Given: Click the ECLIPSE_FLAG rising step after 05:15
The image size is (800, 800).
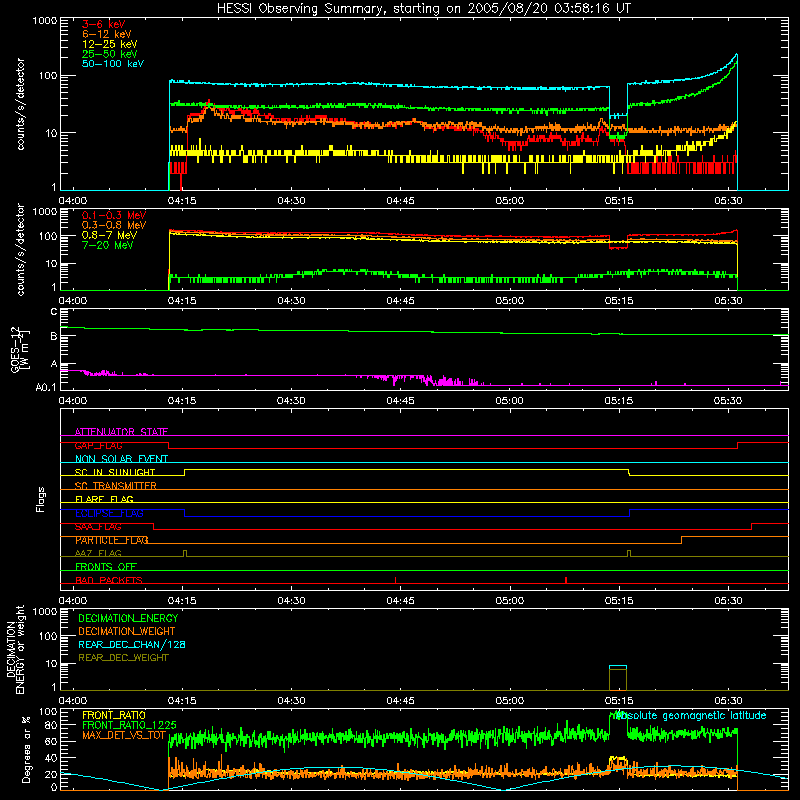Looking at the screenshot, I should click(630, 513).
